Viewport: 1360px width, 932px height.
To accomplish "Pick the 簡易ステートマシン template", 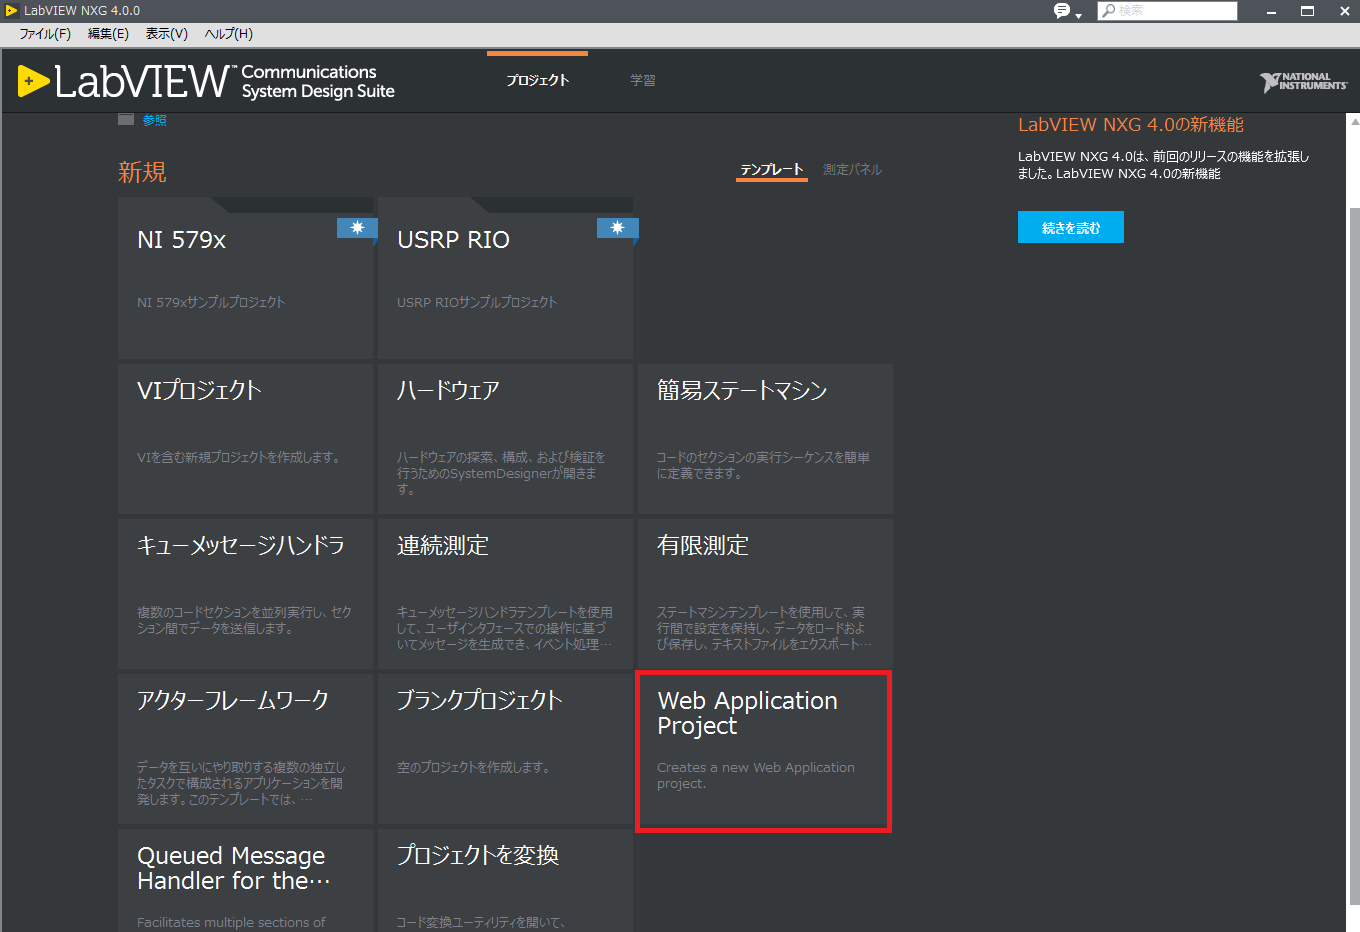I will 765,438.
